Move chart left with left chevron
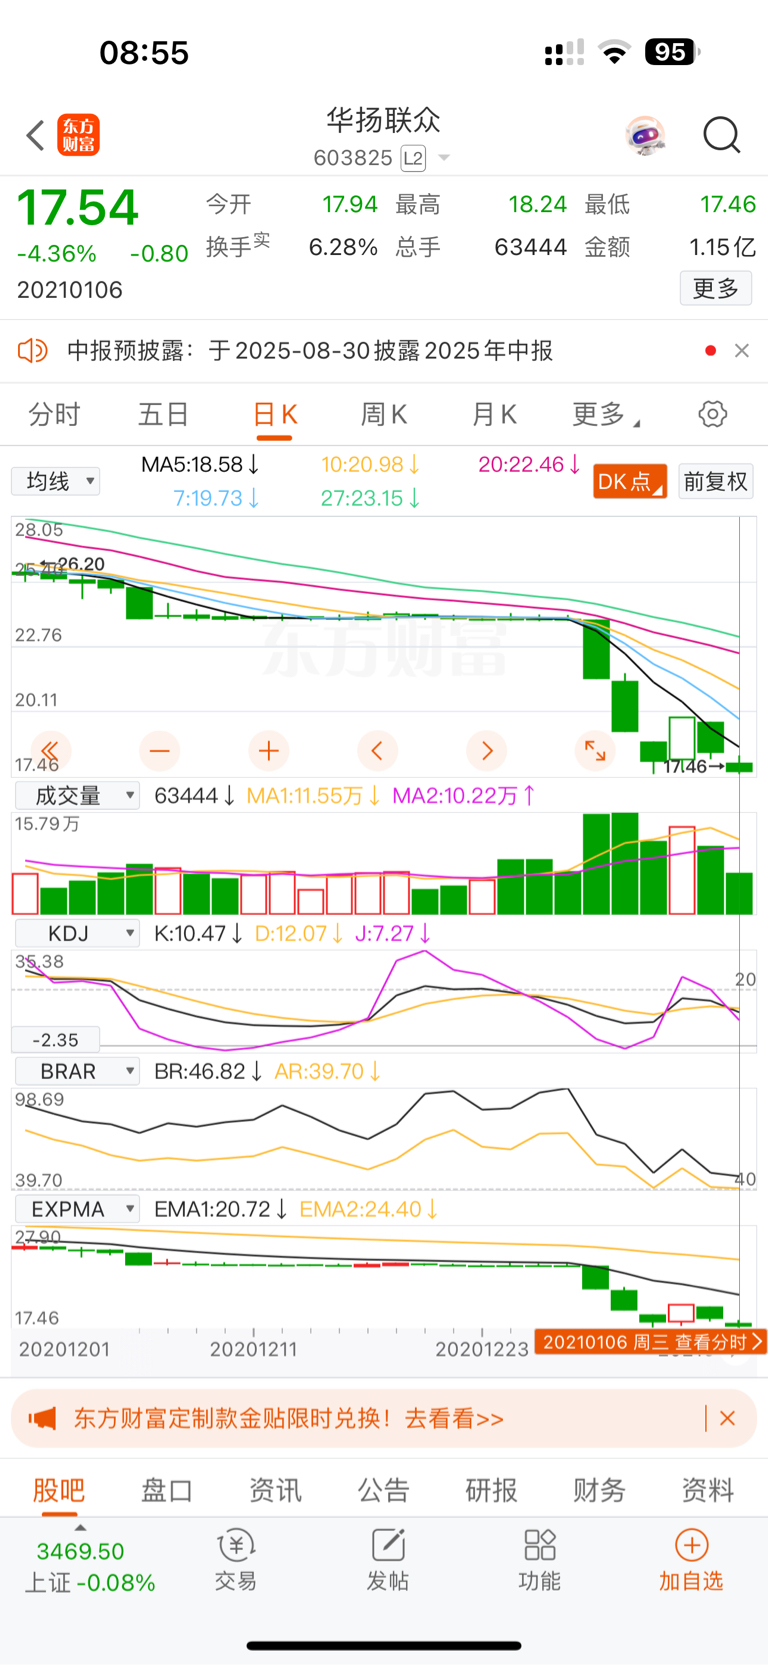Viewport: 768px width, 1665px height. (x=377, y=750)
